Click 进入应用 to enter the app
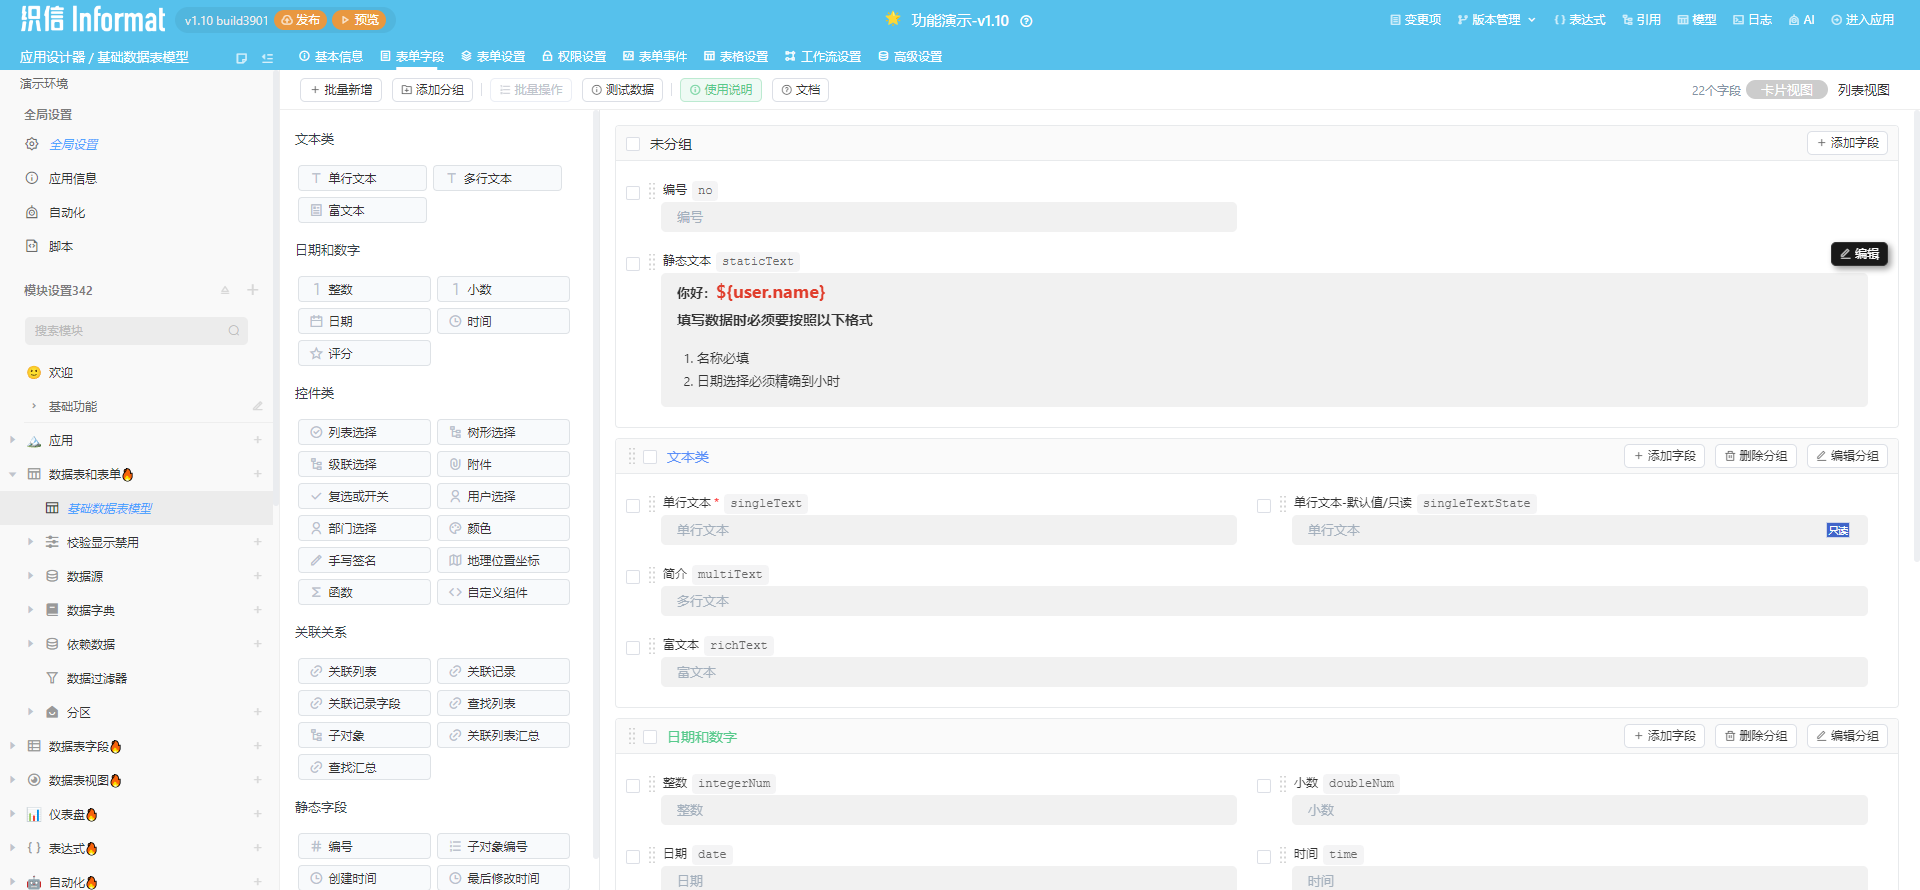 pyautogui.click(x=1862, y=20)
